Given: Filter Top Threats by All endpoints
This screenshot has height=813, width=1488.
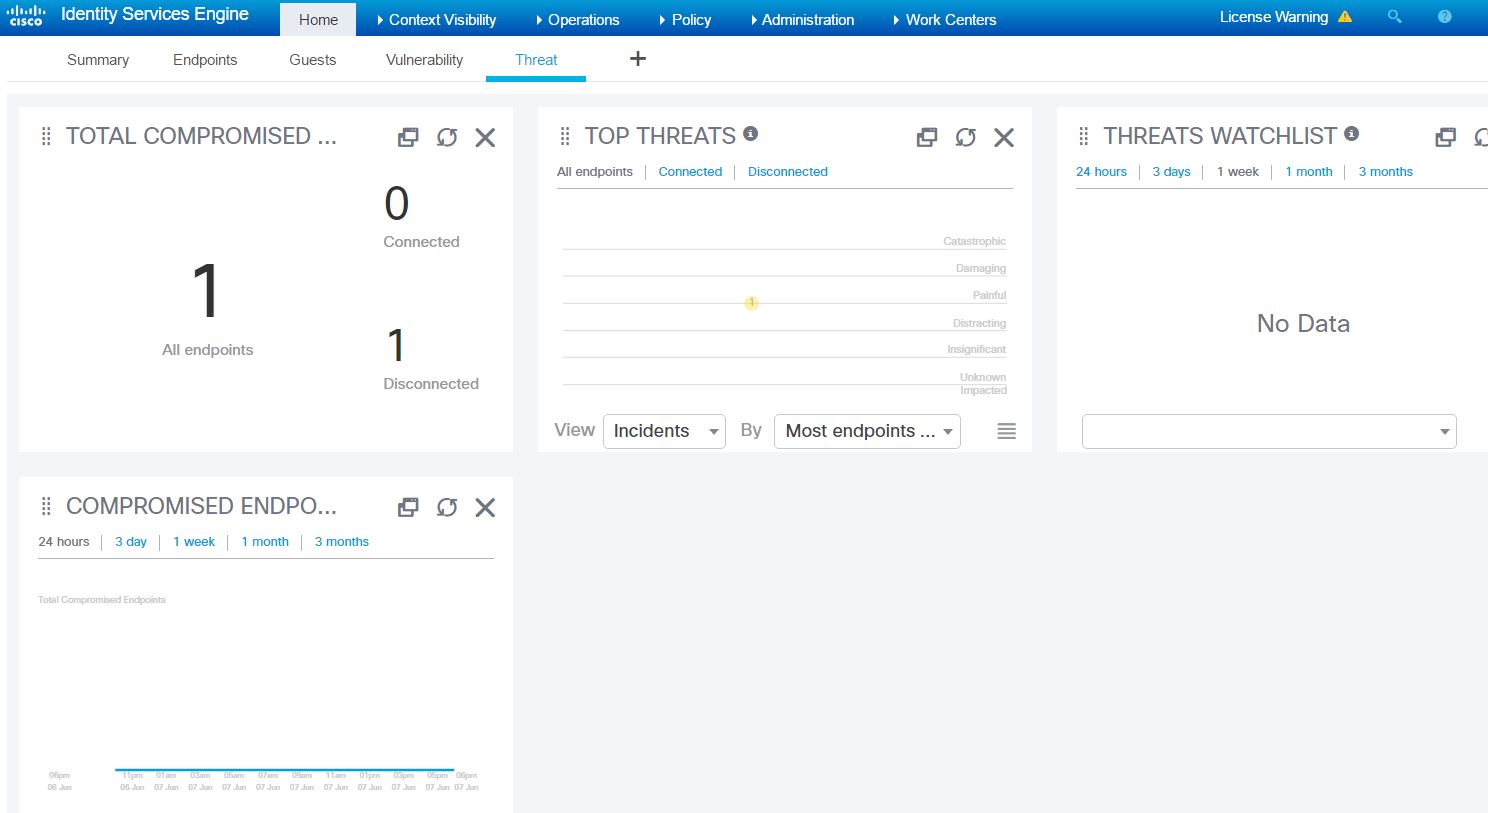Looking at the screenshot, I should click(595, 172).
